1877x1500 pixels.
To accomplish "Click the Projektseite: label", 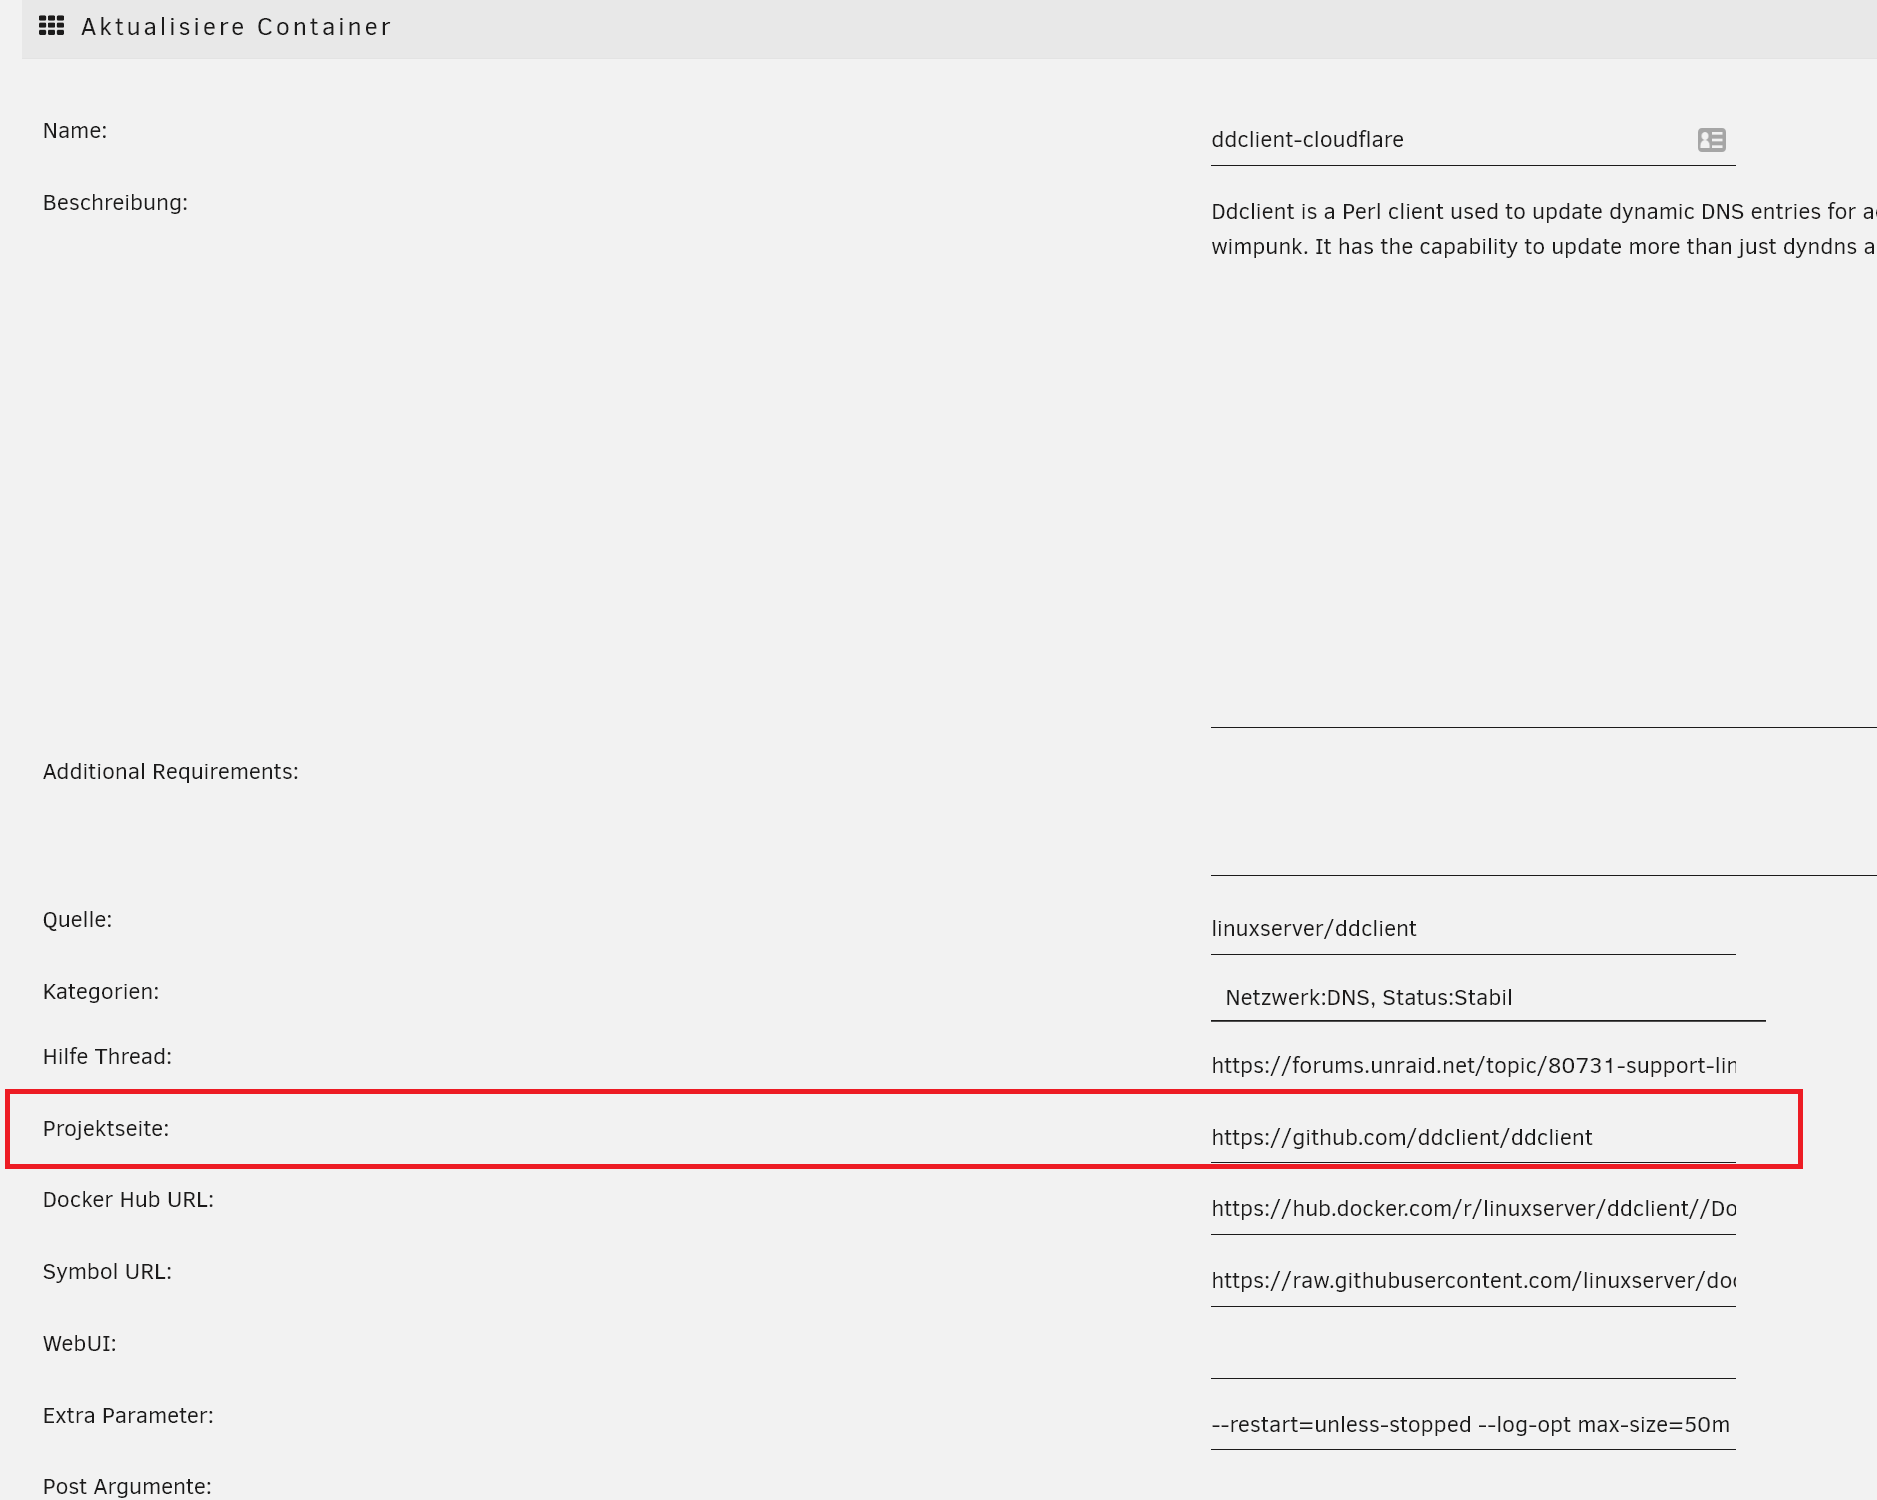I will tap(106, 1129).
